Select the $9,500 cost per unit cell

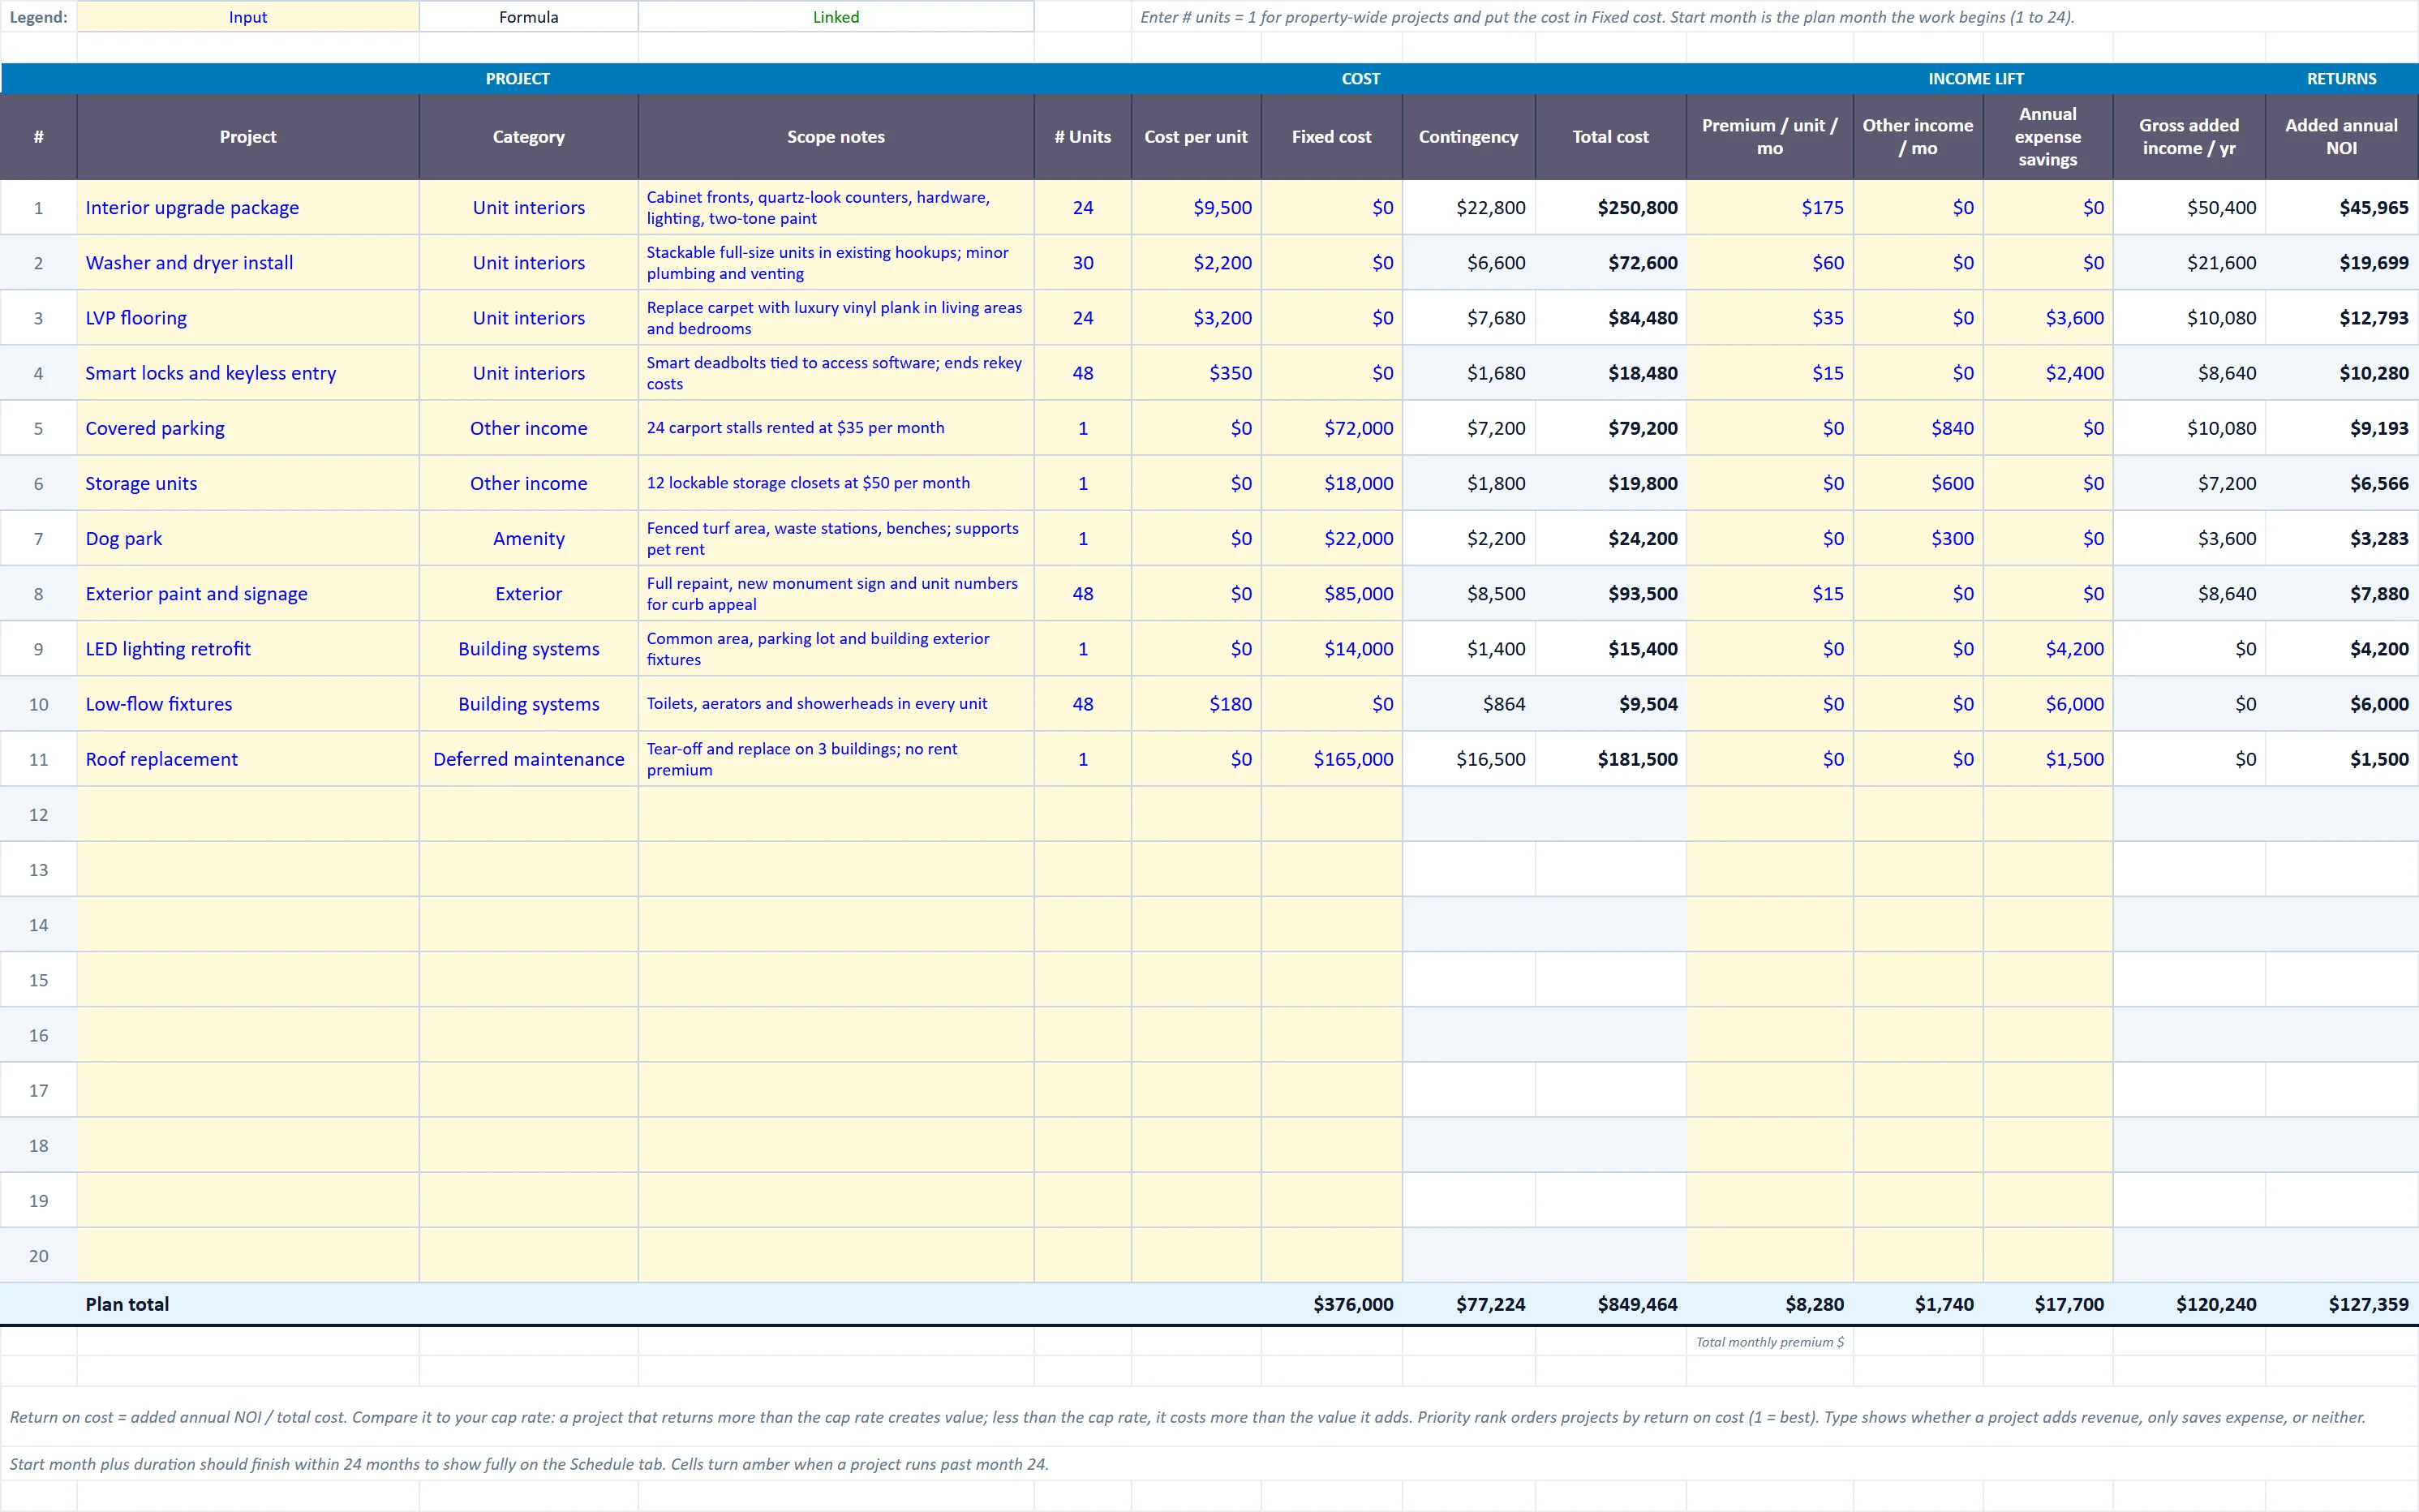(x=1196, y=207)
